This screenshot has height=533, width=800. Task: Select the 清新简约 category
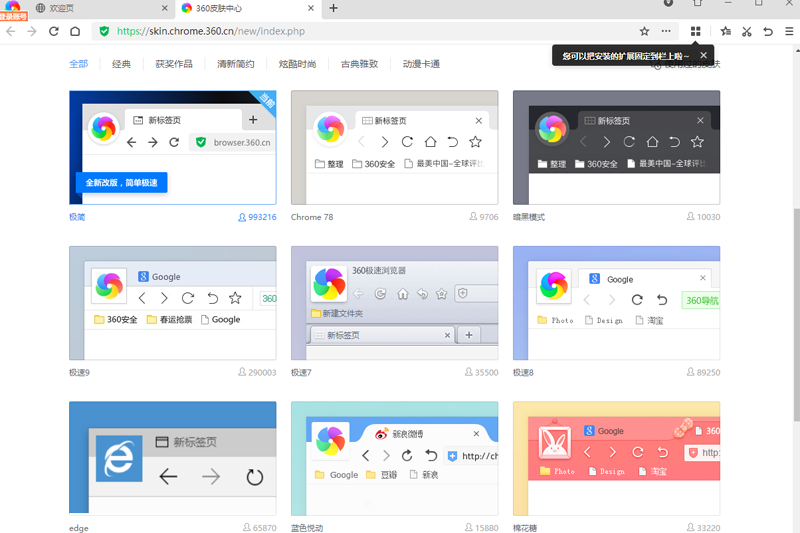click(236, 64)
